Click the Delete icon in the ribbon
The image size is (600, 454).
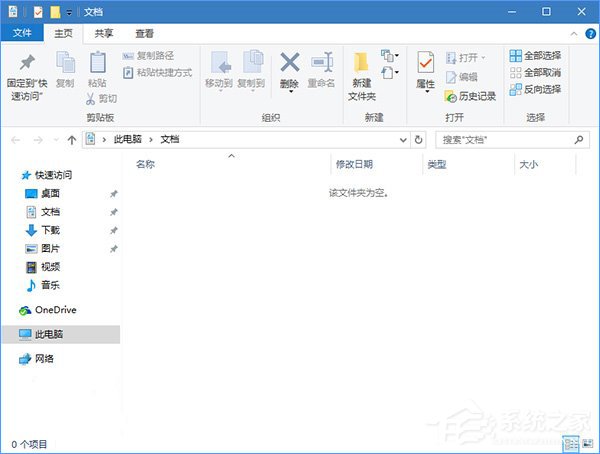(x=289, y=64)
